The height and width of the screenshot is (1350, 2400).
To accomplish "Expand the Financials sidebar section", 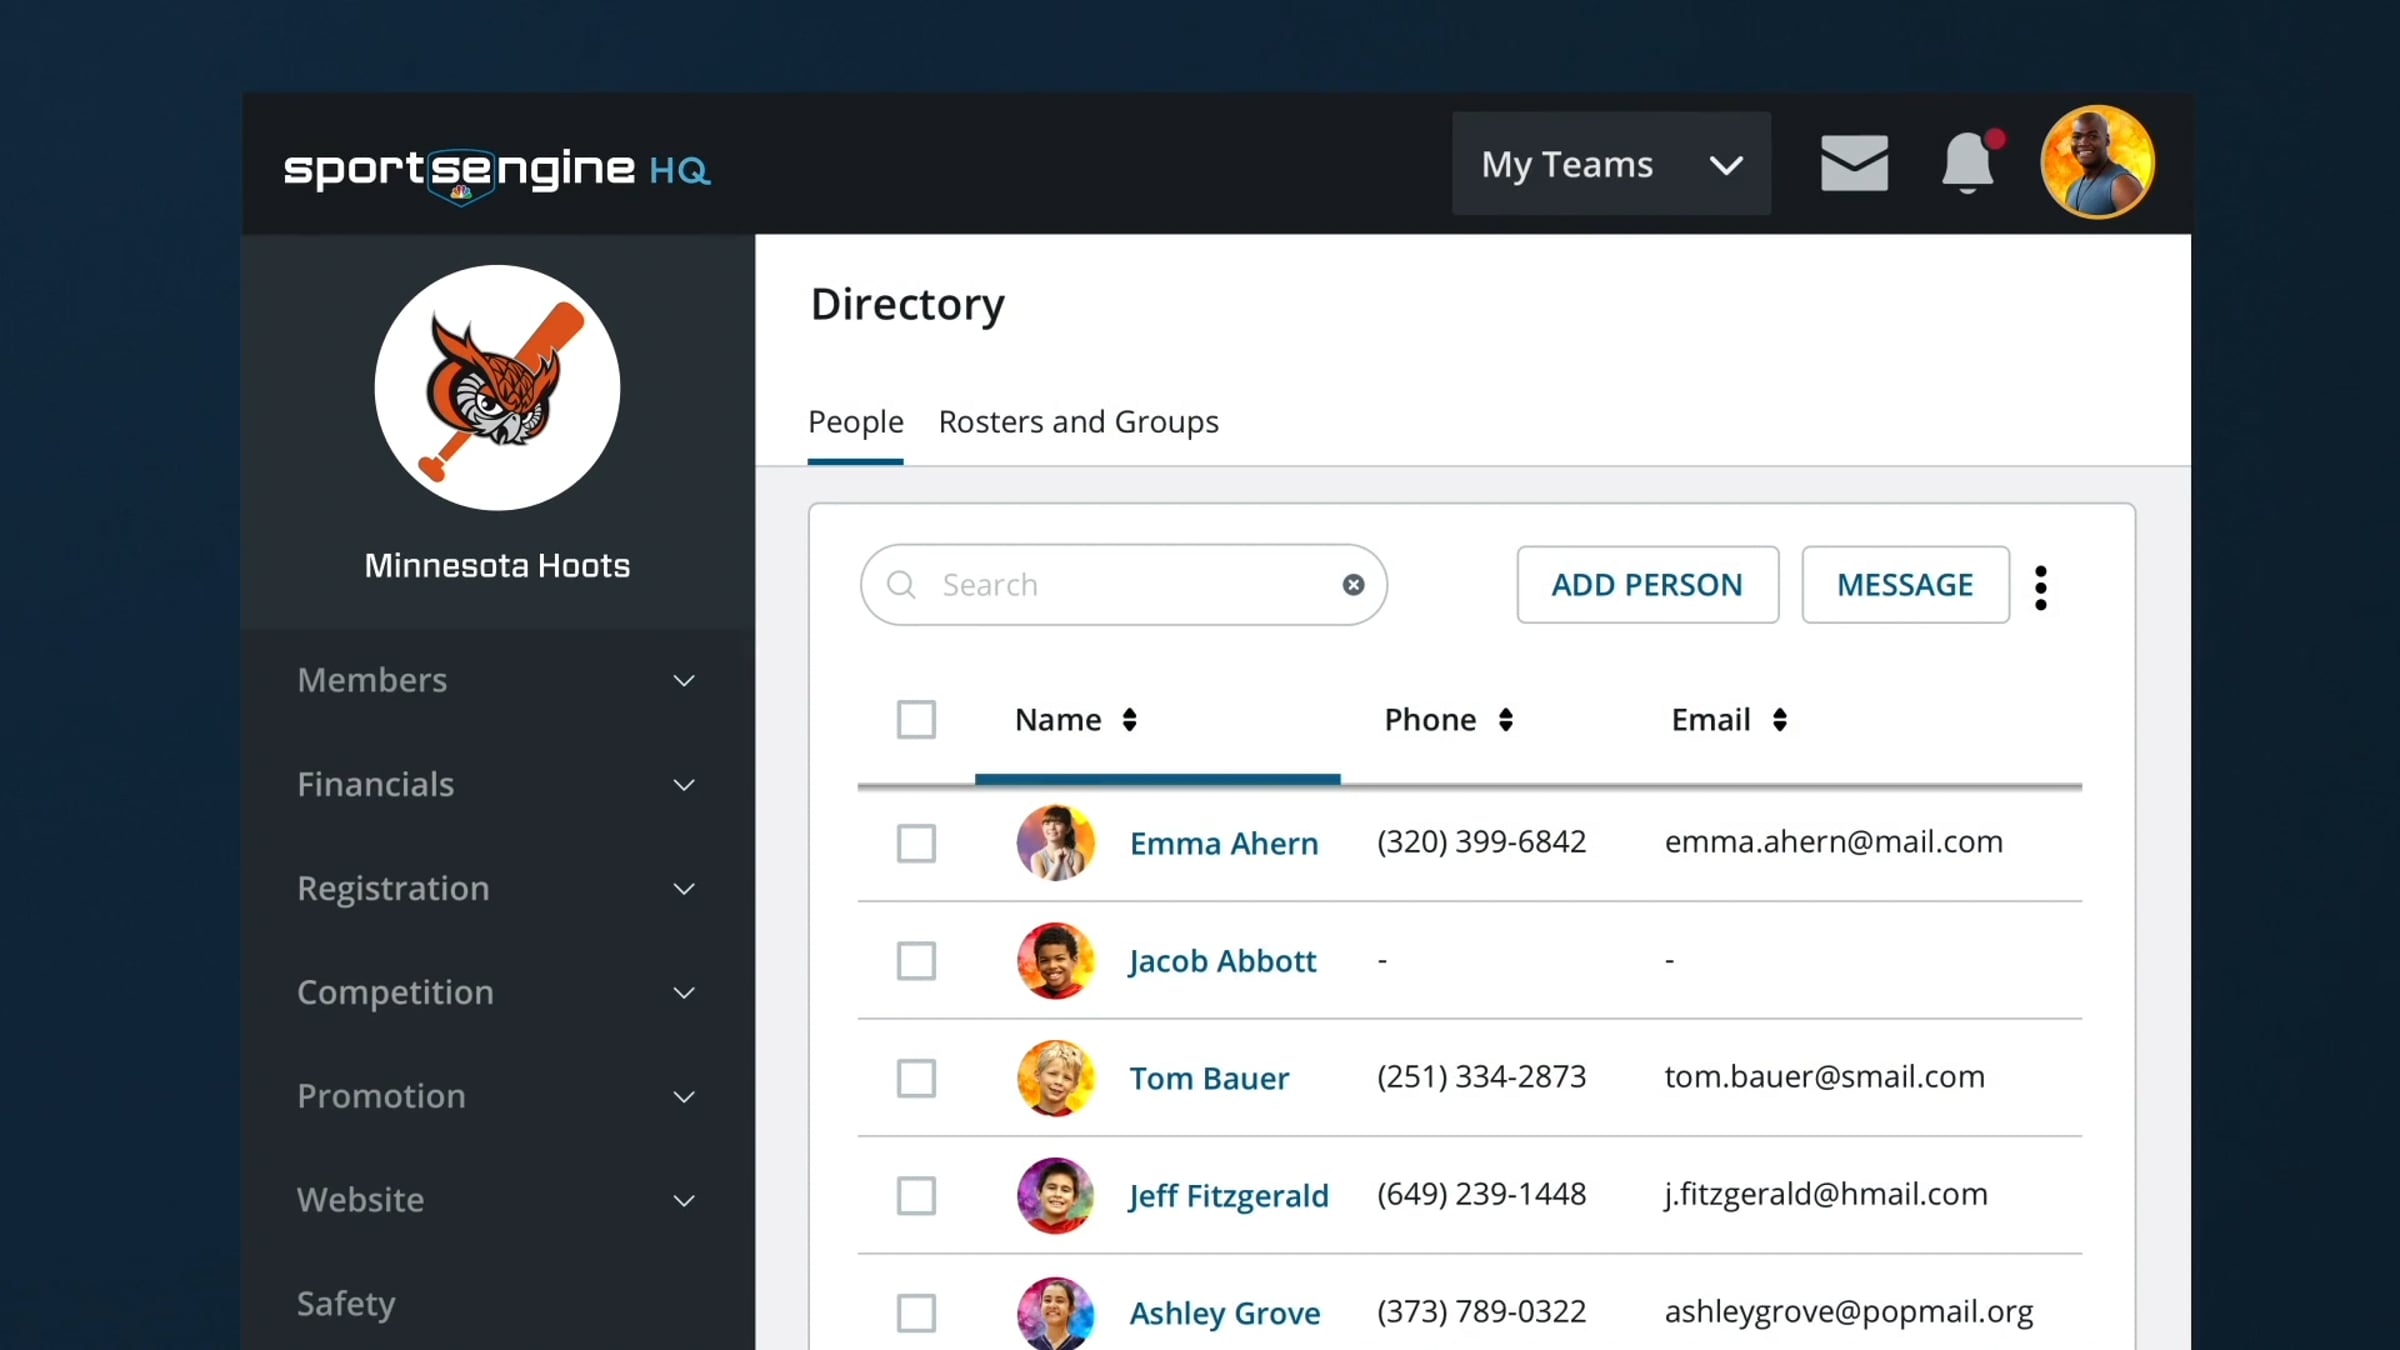I will (x=497, y=785).
